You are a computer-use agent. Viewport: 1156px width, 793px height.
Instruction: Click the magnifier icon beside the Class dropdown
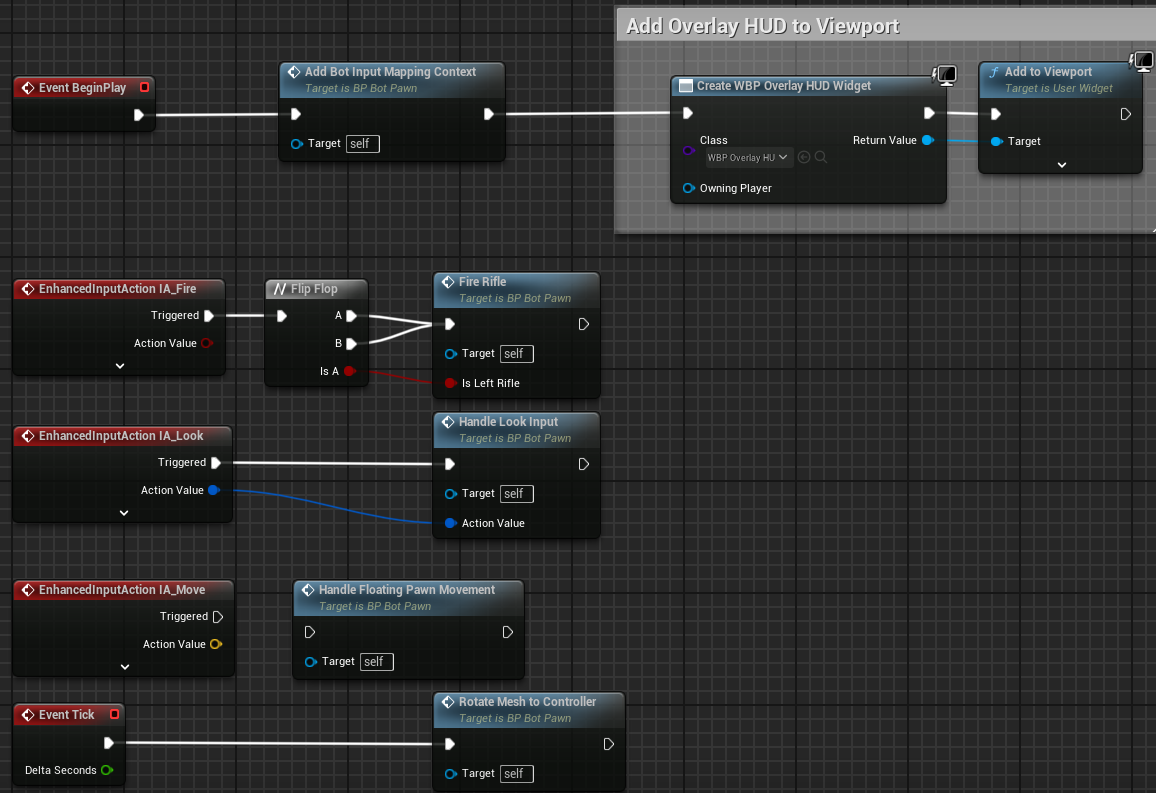(820, 157)
